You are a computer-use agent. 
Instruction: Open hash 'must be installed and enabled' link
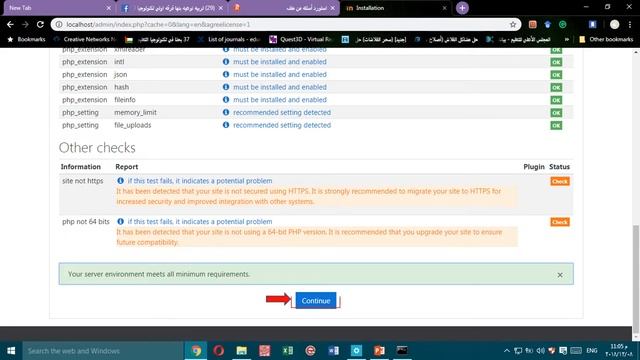pyautogui.click(x=280, y=87)
